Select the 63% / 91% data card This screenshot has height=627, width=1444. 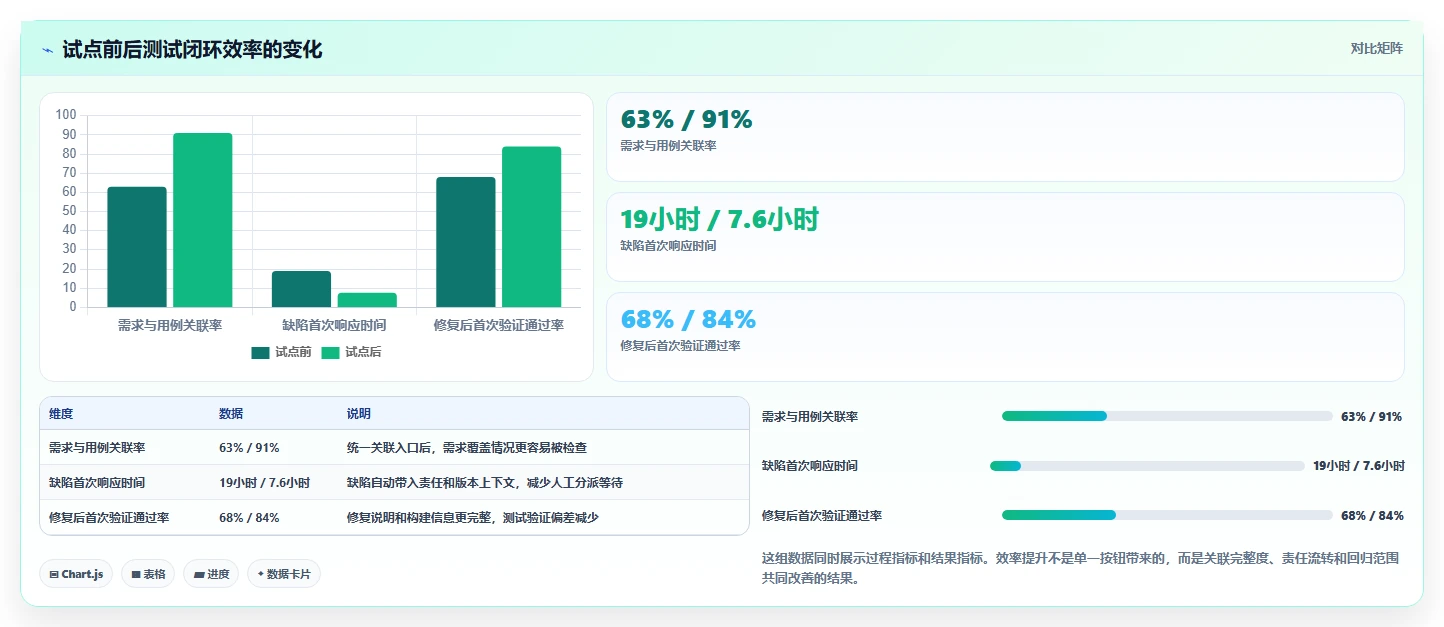(x=1005, y=137)
